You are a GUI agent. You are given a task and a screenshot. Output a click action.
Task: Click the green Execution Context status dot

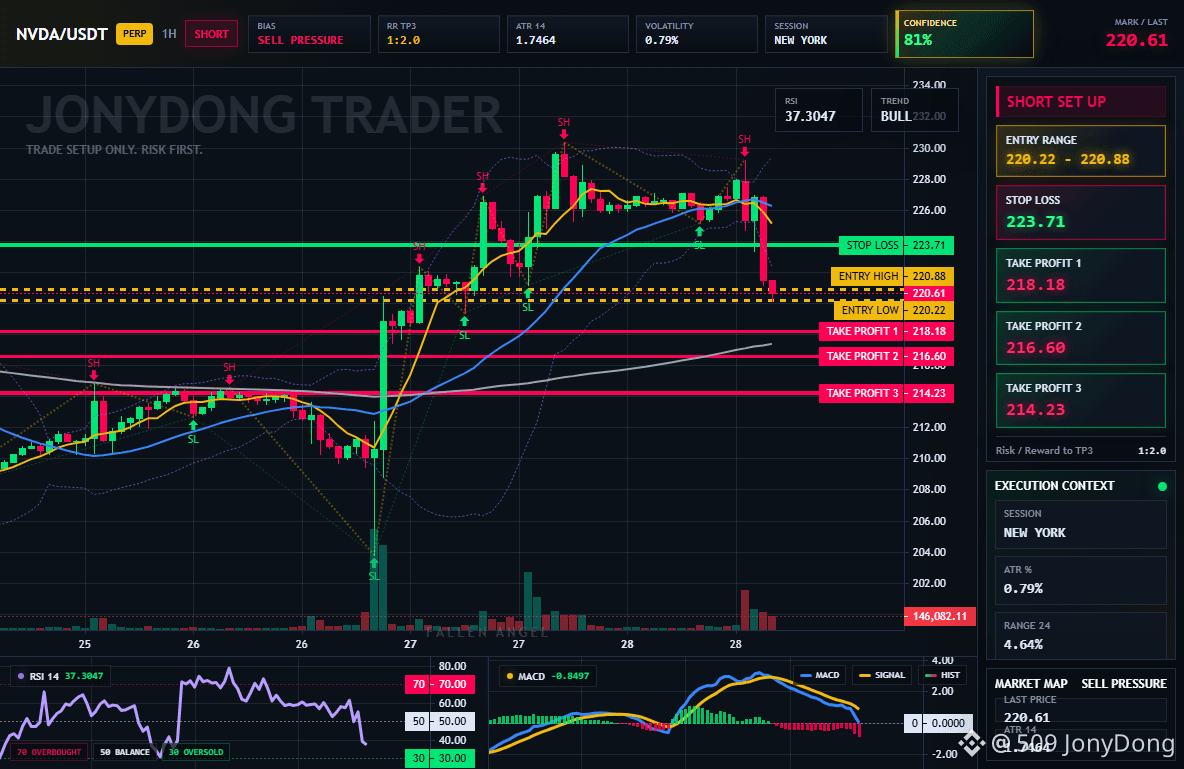click(x=1162, y=486)
